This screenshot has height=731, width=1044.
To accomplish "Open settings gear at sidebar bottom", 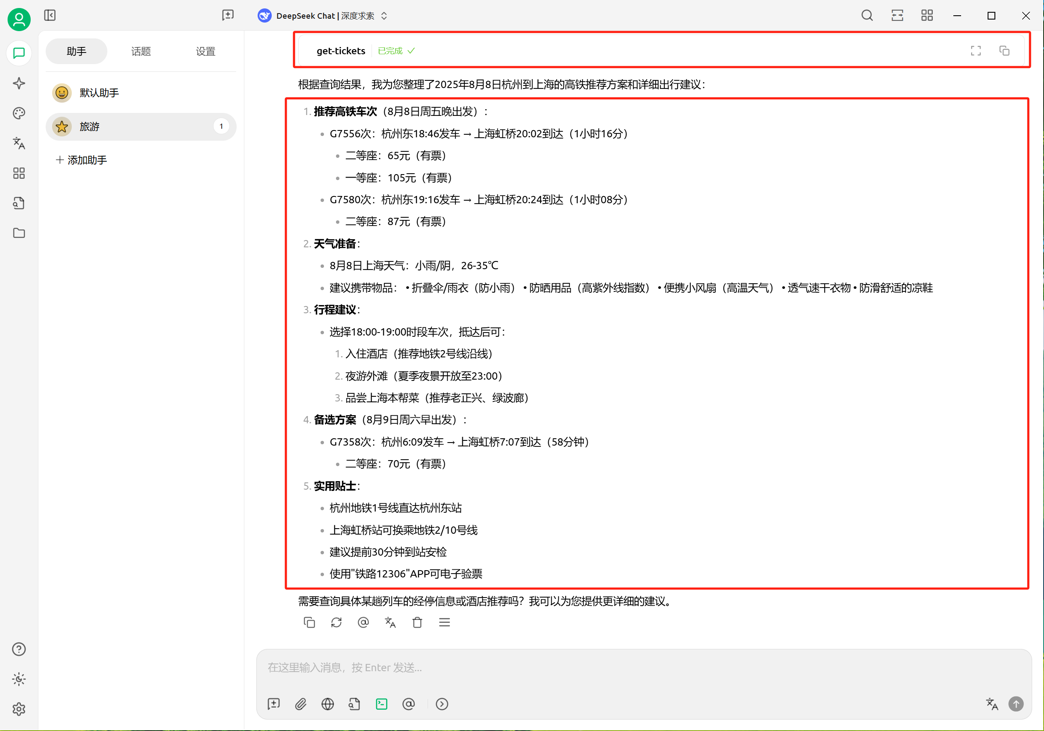I will (x=19, y=709).
